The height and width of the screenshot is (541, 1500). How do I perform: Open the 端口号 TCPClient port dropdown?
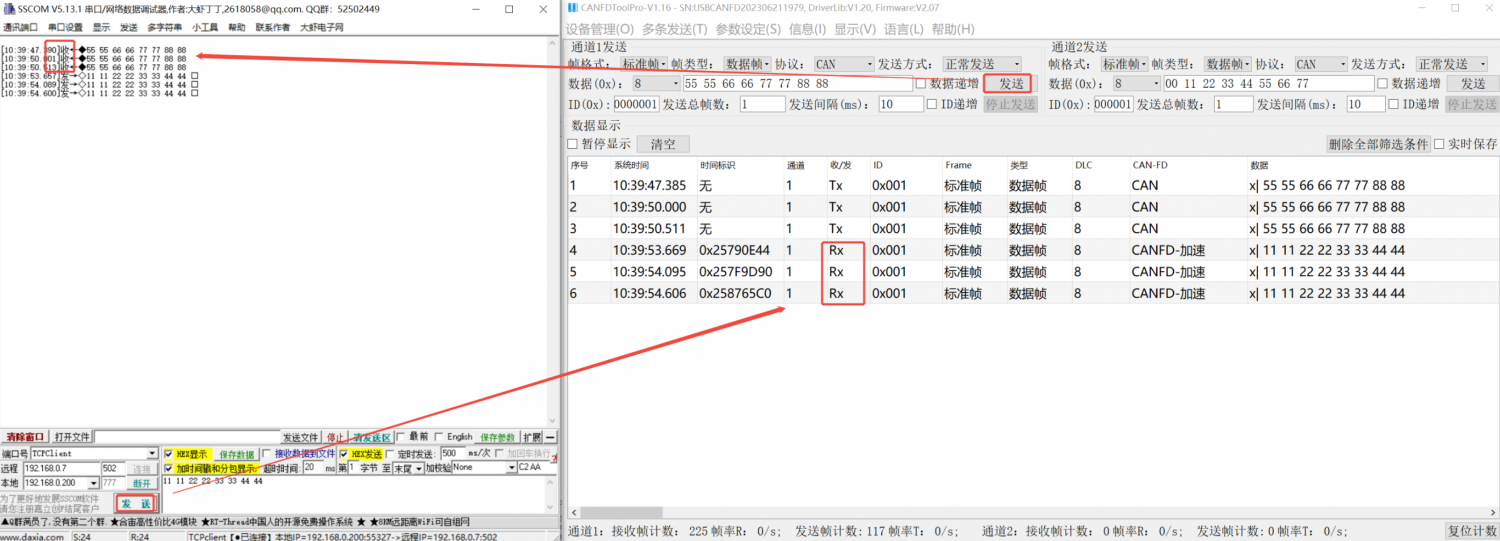click(x=152, y=454)
